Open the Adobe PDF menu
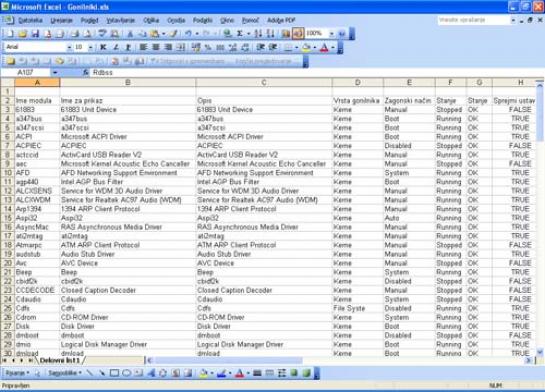This screenshot has height=392, width=545. (x=281, y=21)
